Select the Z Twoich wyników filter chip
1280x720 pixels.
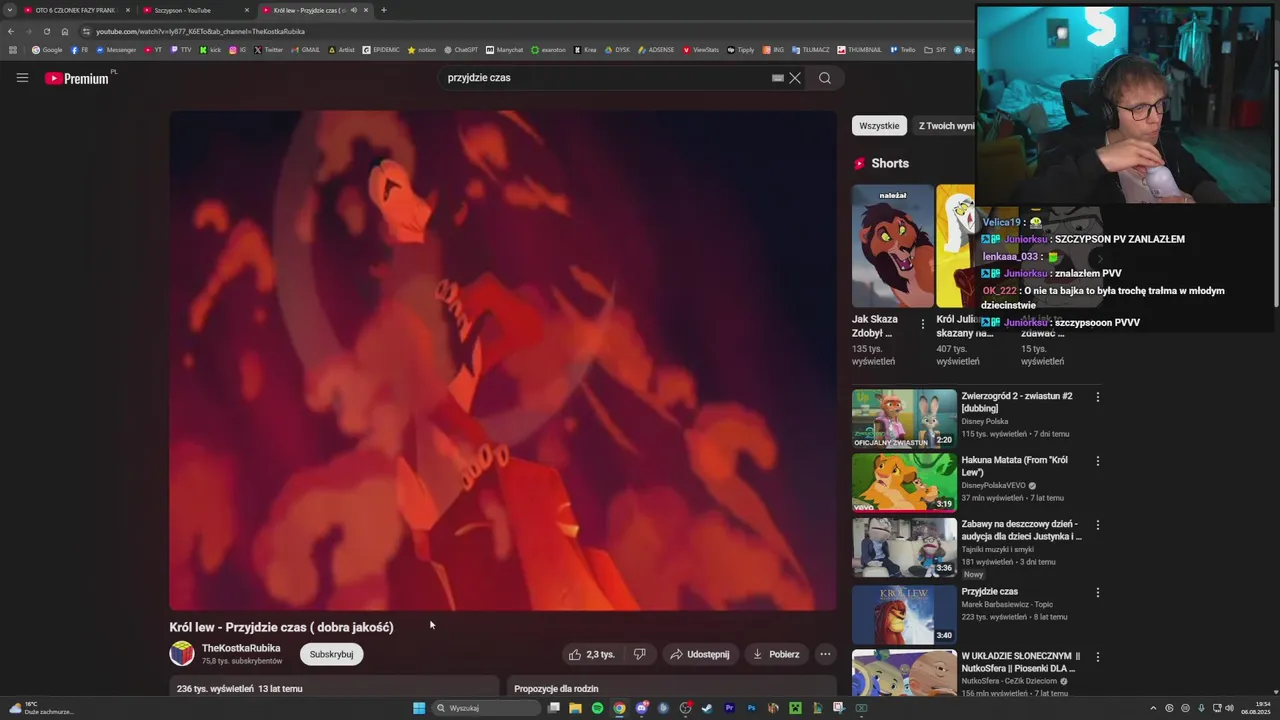[945, 126]
